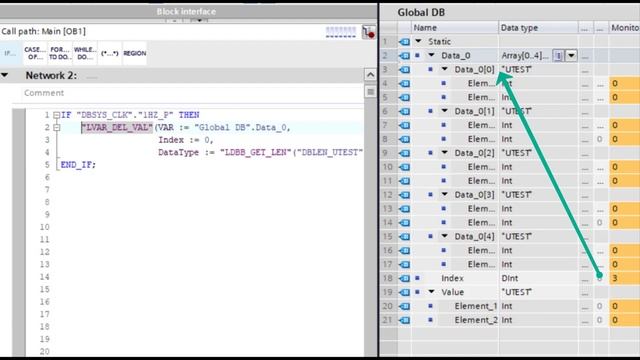
Task: Click the button below the editor scroll arrow
Action: pyautogui.click(x=370, y=92)
